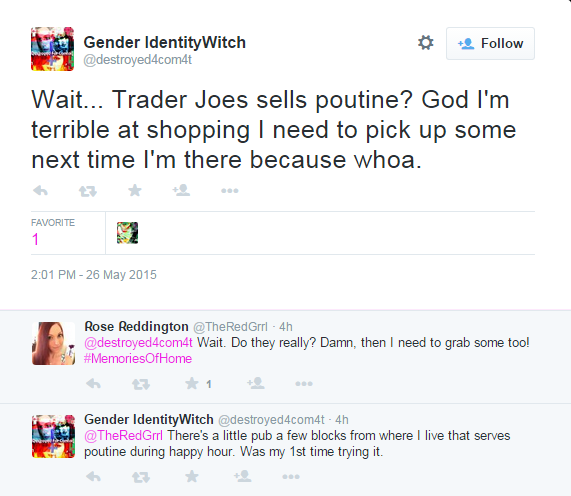Open the more options dots under the main tweet
Viewport: 571px width, 496px height.
230,190
